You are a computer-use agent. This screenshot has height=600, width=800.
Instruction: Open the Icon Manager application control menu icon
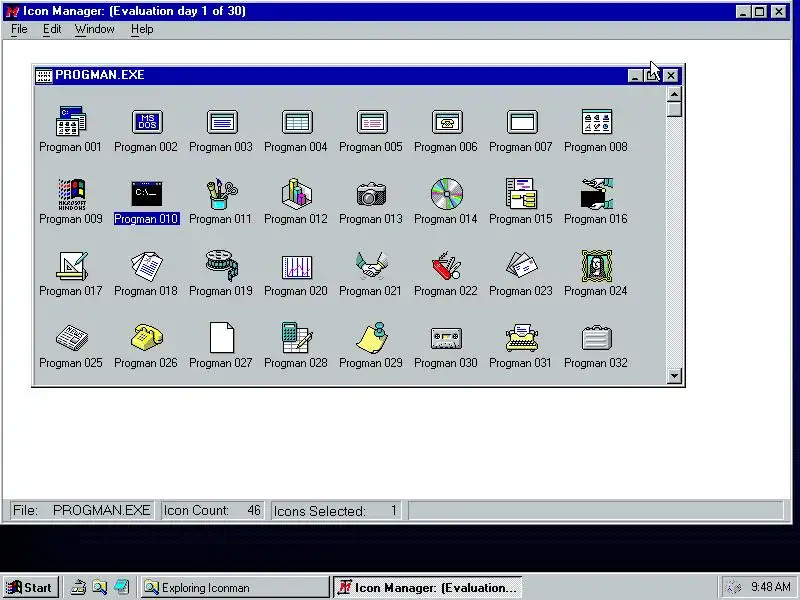pyautogui.click(x=12, y=11)
